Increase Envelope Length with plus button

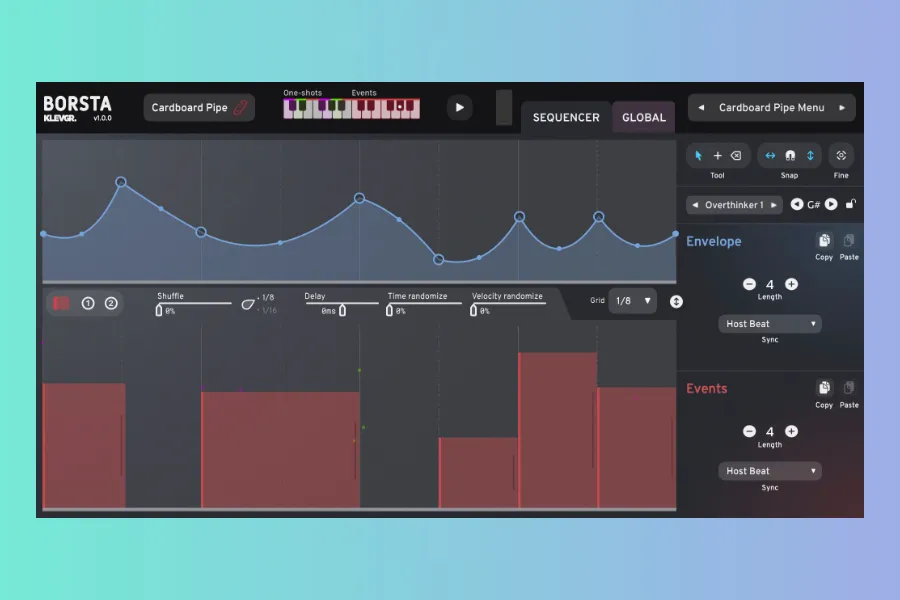click(791, 284)
